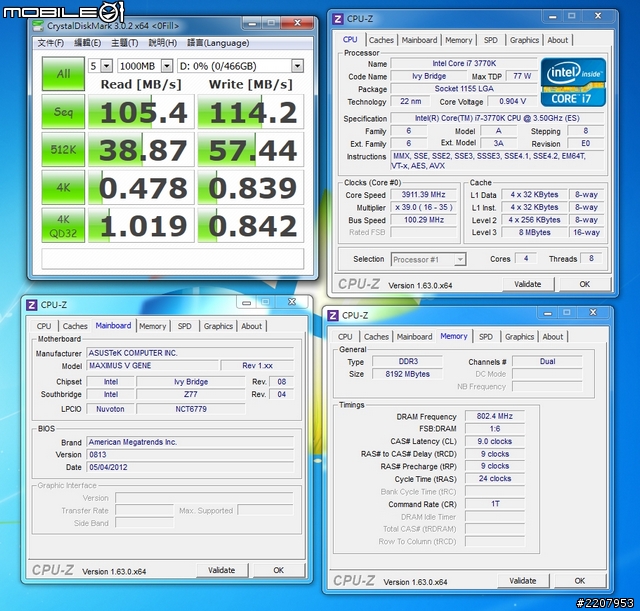640x611 pixels.
Task: Click the empty comment field in CrystalDiskMark
Action: [173, 259]
